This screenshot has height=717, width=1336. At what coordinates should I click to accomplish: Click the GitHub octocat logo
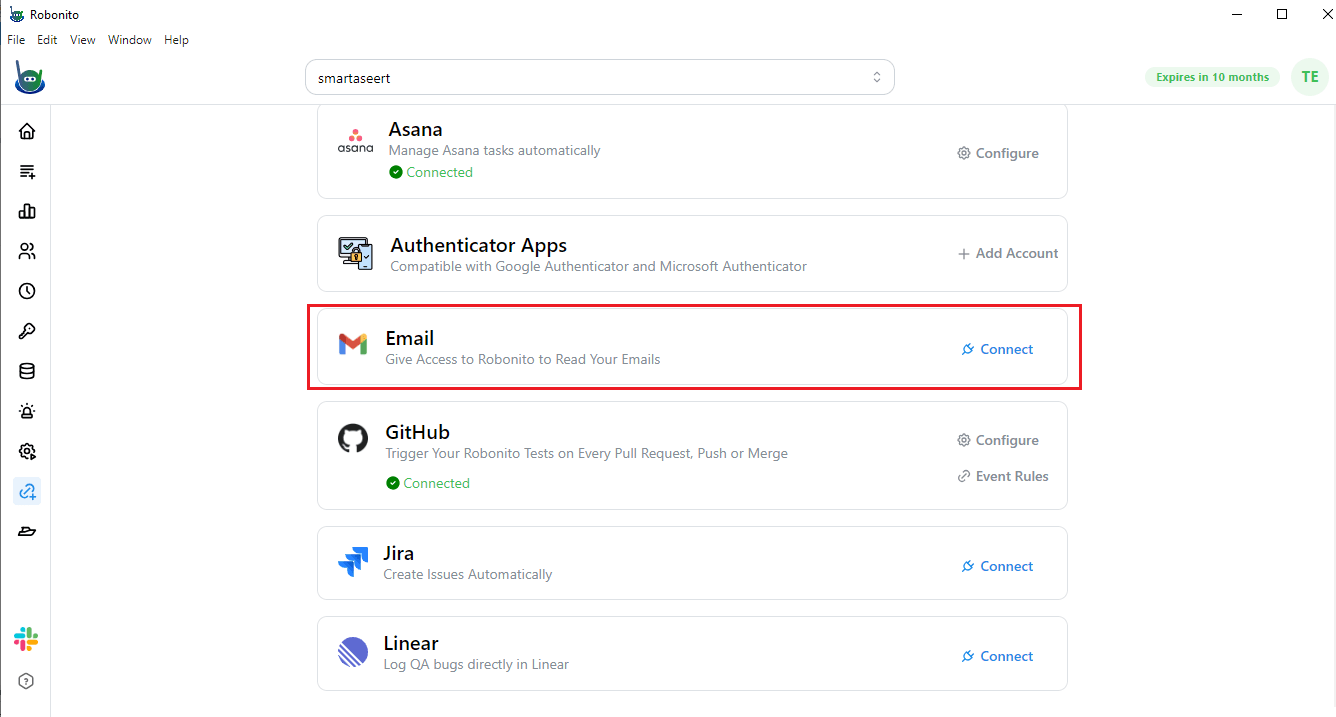353,438
